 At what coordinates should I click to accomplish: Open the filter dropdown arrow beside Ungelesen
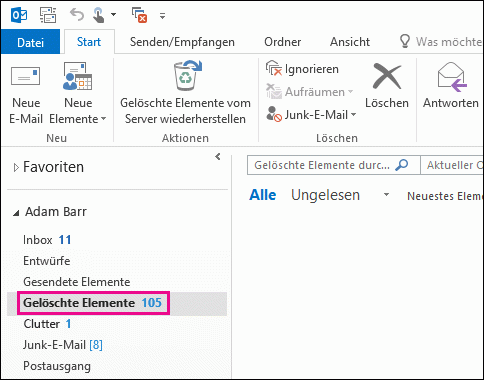pos(386,194)
